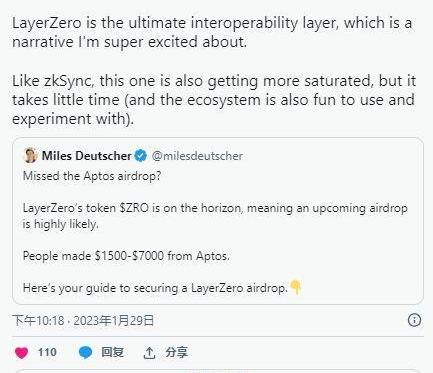Click the word zkSync in the tweet

[69, 81]
